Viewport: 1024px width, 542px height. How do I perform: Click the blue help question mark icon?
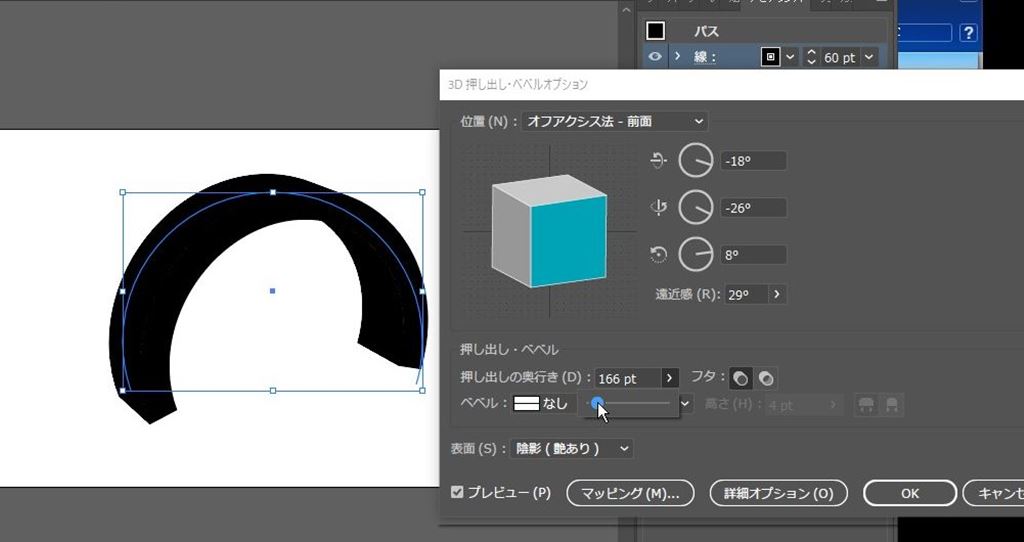968,33
